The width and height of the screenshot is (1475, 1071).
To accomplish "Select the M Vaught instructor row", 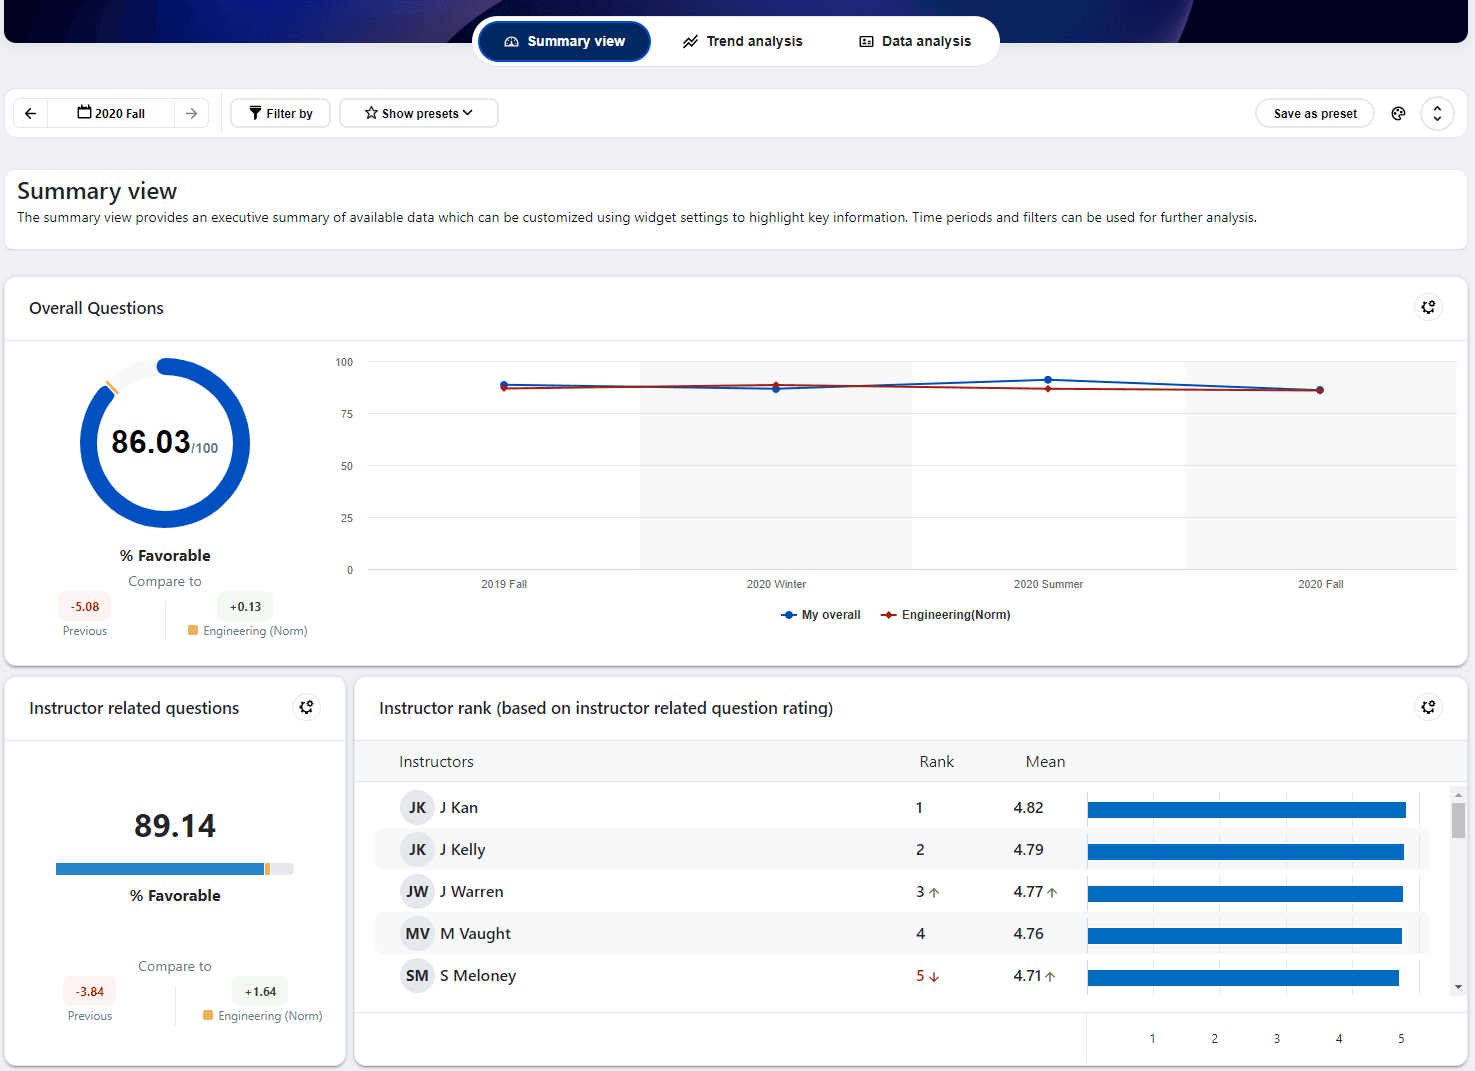I will pyautogui.click(x=902, y=934).
